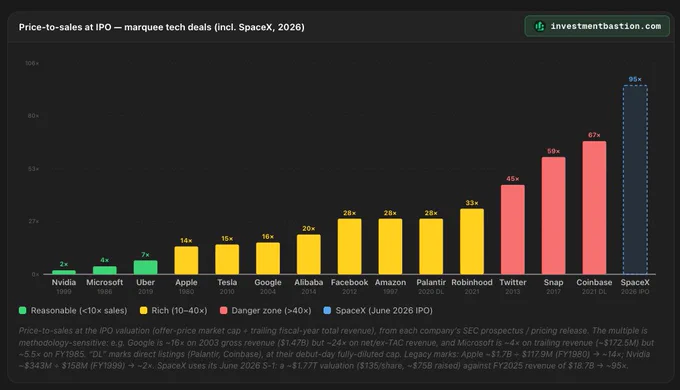Click the 'Tesla' axis label

tap(227, 282)
